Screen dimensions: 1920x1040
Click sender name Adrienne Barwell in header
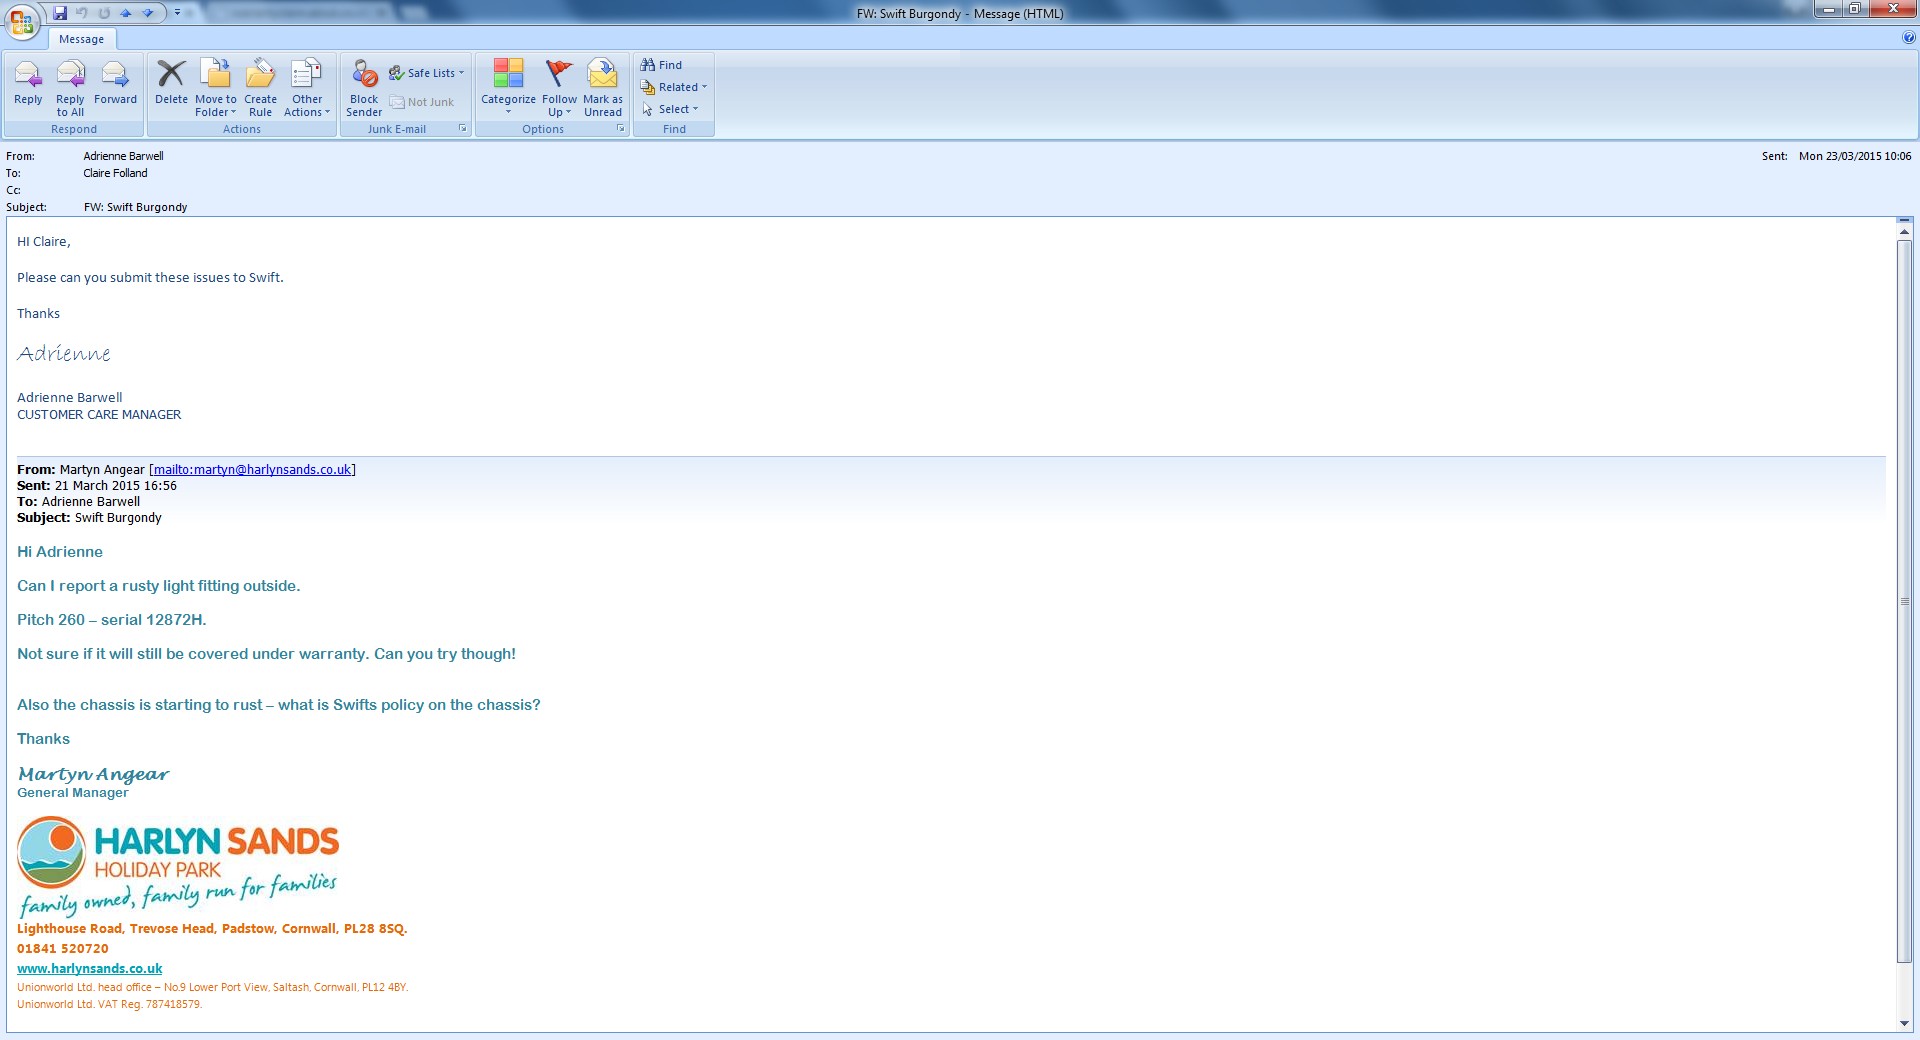pyautogui.click(x=123, y=156)
